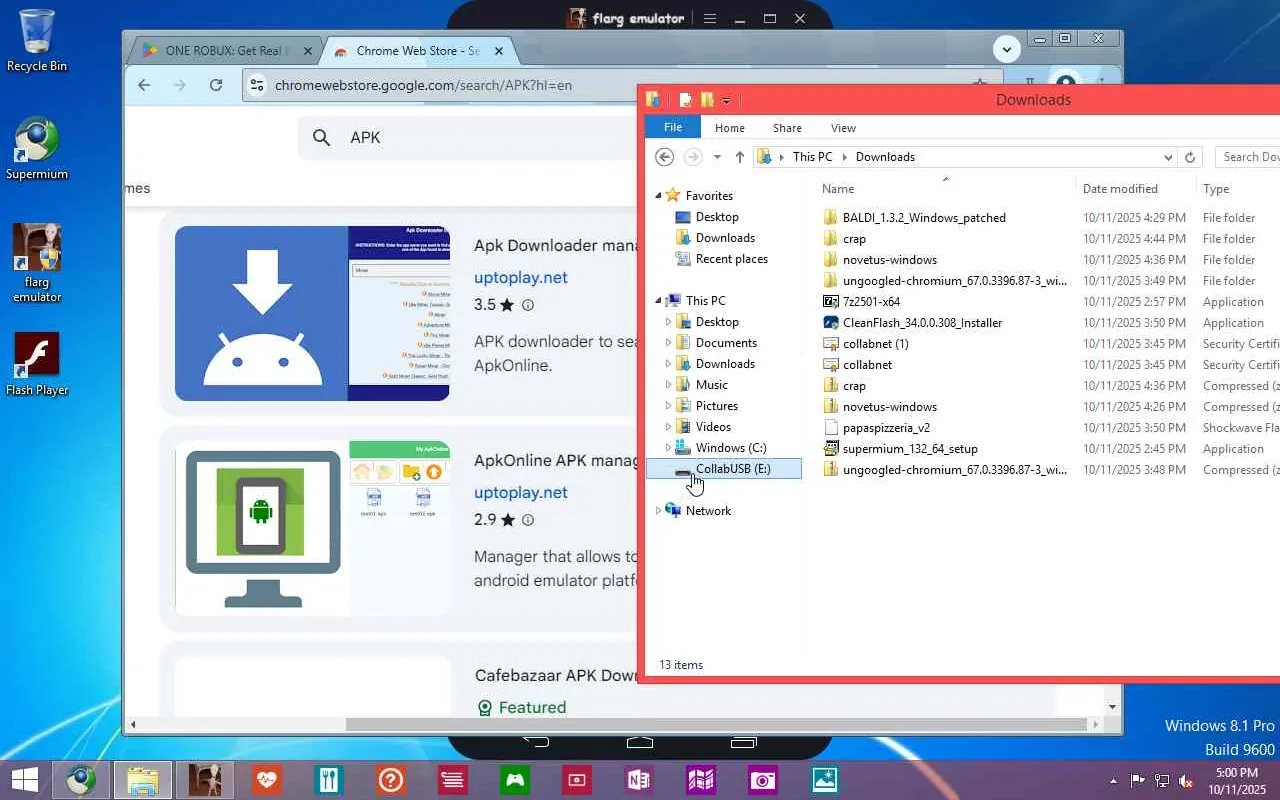Open the flarg emulator hamburger menu
This screenshot has height=800, width=1280.
[710, 18]
